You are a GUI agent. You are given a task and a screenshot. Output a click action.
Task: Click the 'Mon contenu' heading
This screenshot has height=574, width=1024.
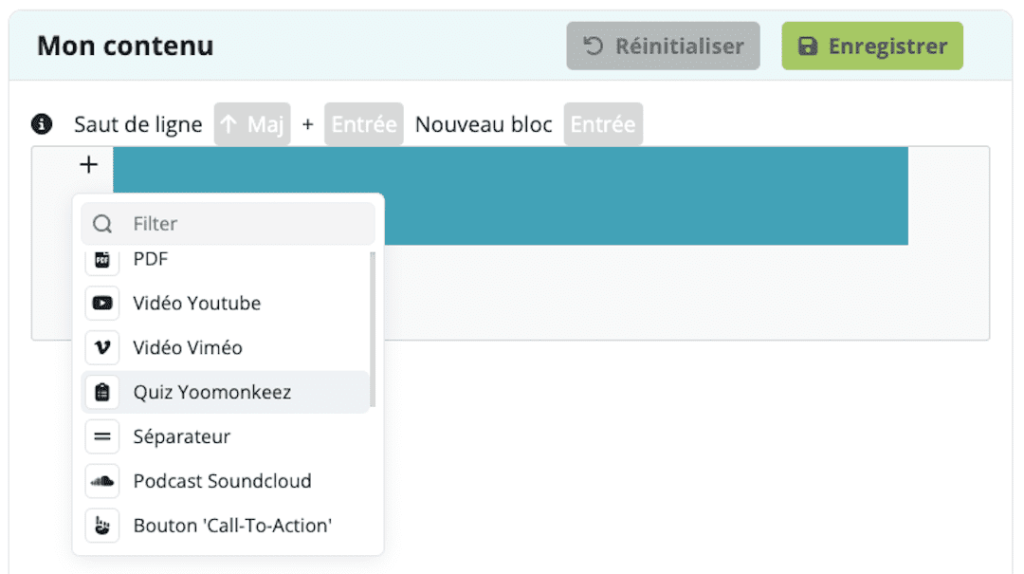[x=125, y=46]
